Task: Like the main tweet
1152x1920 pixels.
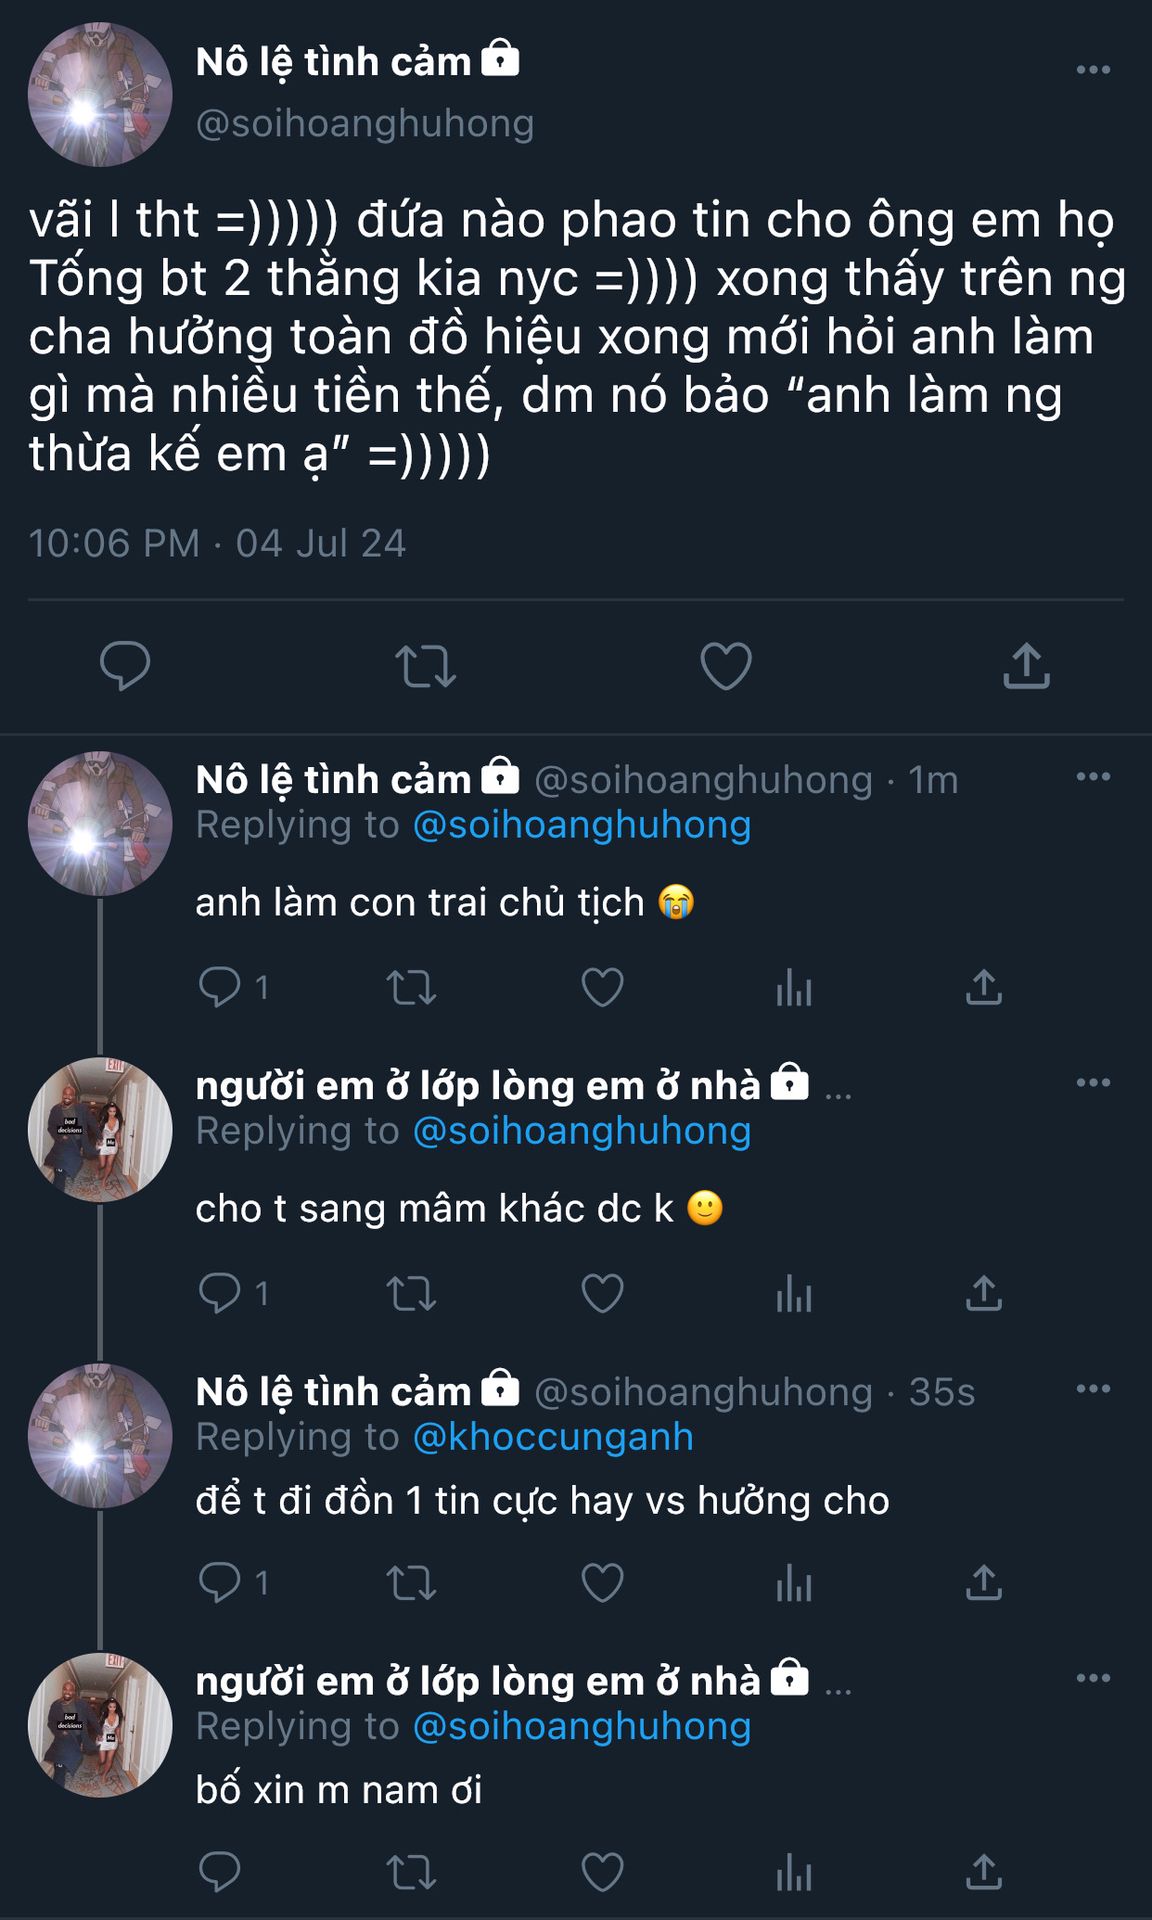Action: point(726,666)
